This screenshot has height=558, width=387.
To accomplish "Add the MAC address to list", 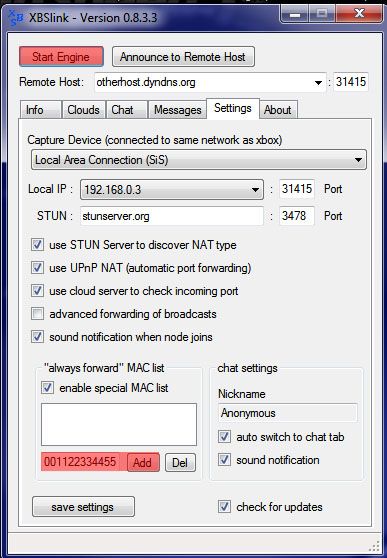I will point(143,462).
